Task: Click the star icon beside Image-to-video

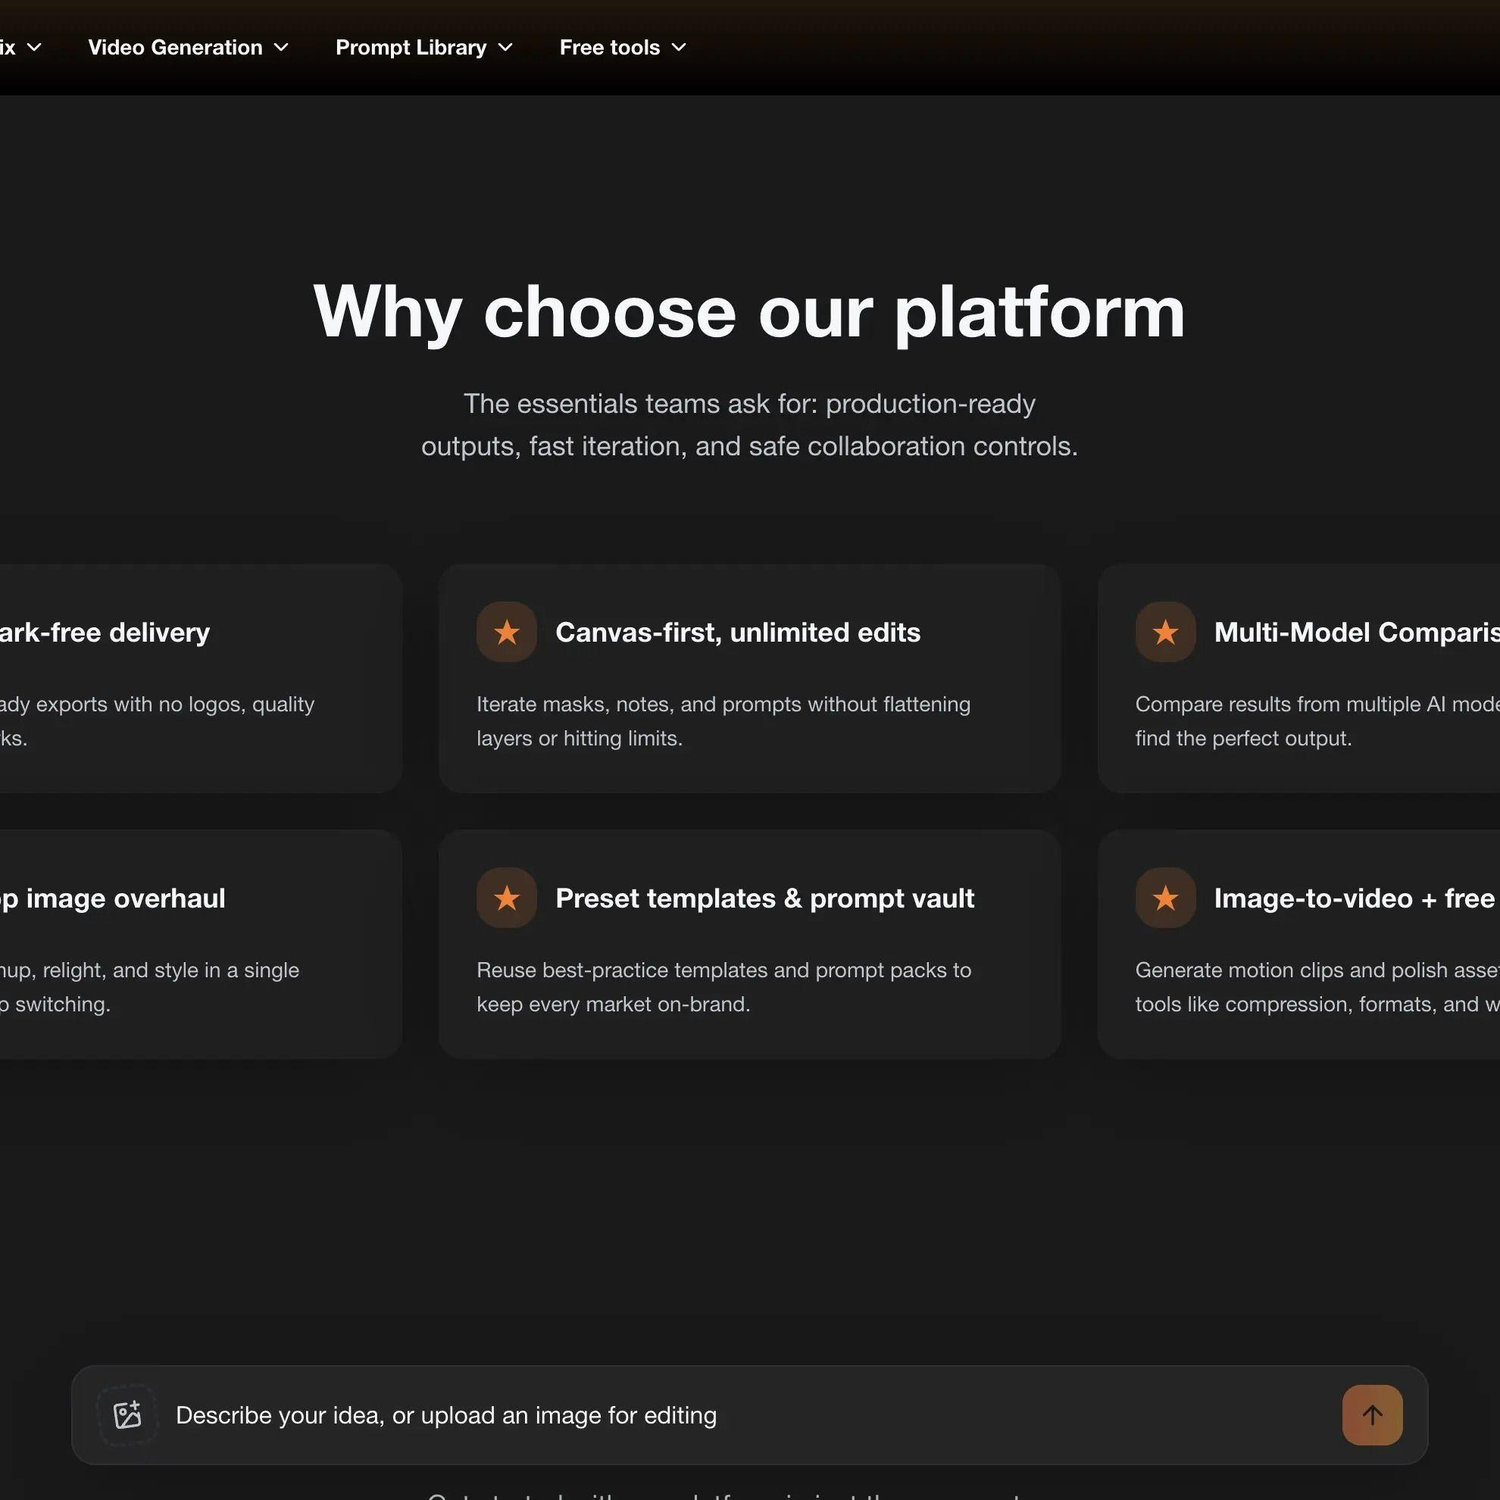Action: [x=1165, y=898]
